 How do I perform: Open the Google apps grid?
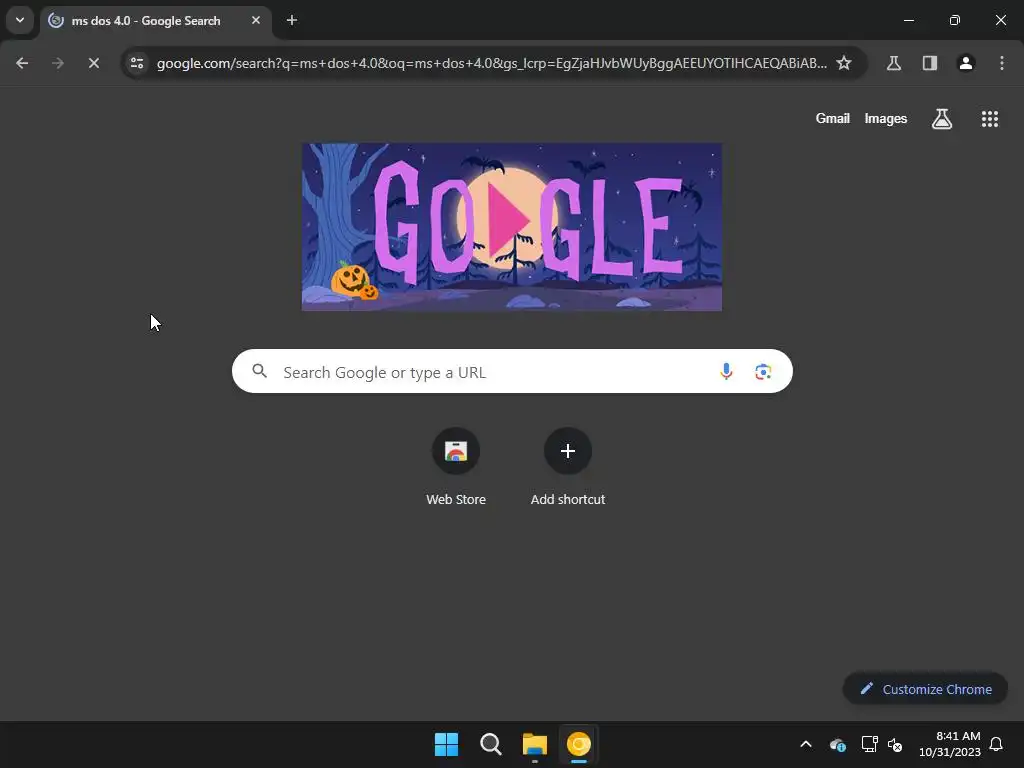coord(989,118)
